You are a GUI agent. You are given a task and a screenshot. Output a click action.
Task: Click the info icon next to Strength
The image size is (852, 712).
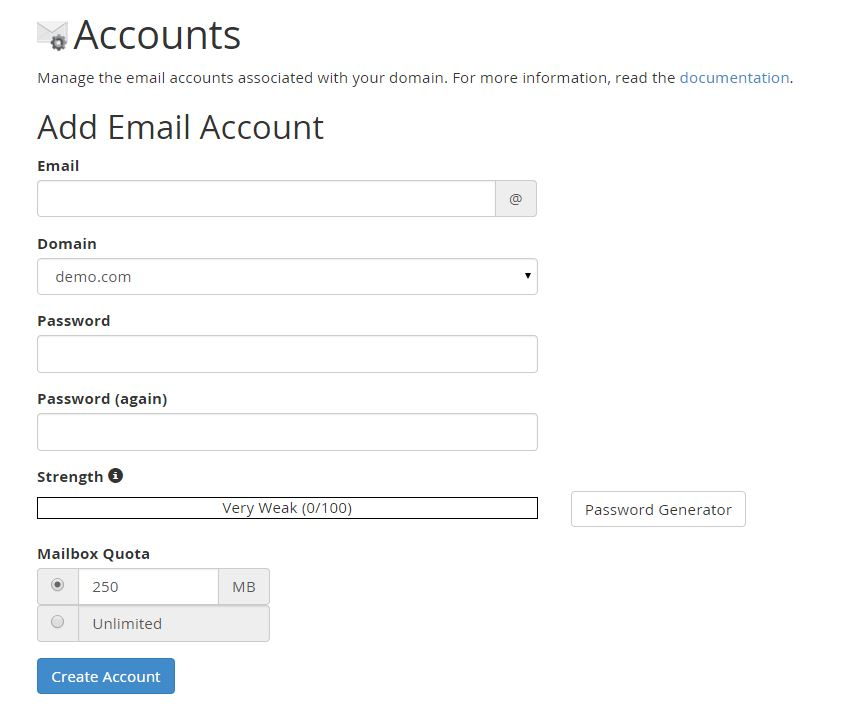click(x=115, y=475)
